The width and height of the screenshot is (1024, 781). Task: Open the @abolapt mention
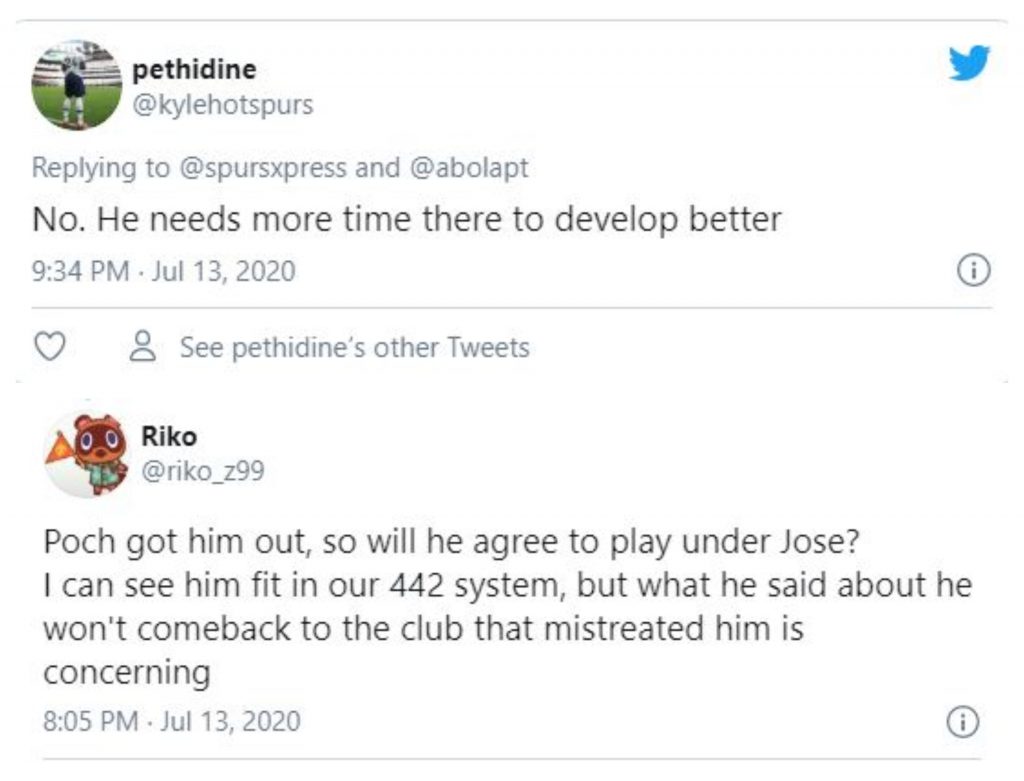(468, 168)
